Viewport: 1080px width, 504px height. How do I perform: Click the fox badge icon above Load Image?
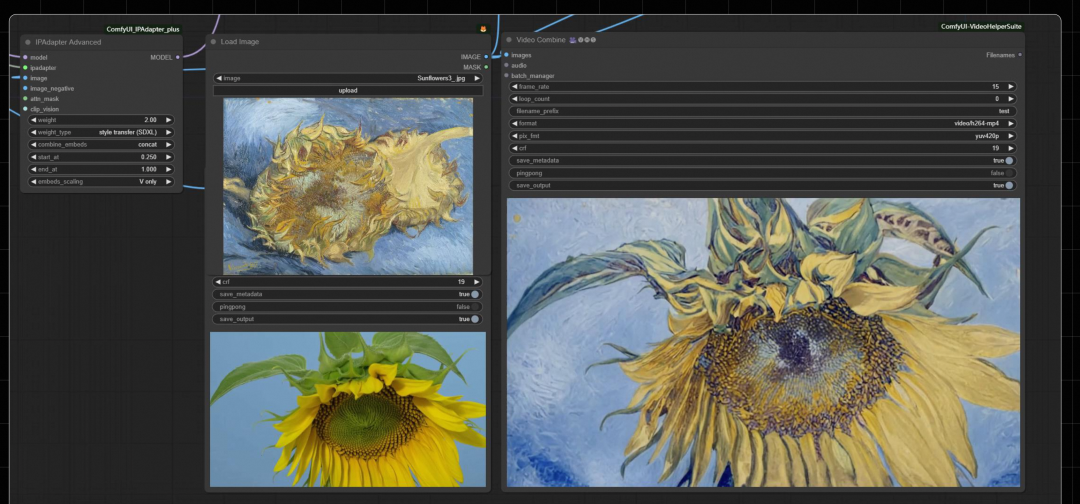click(483, 29)
